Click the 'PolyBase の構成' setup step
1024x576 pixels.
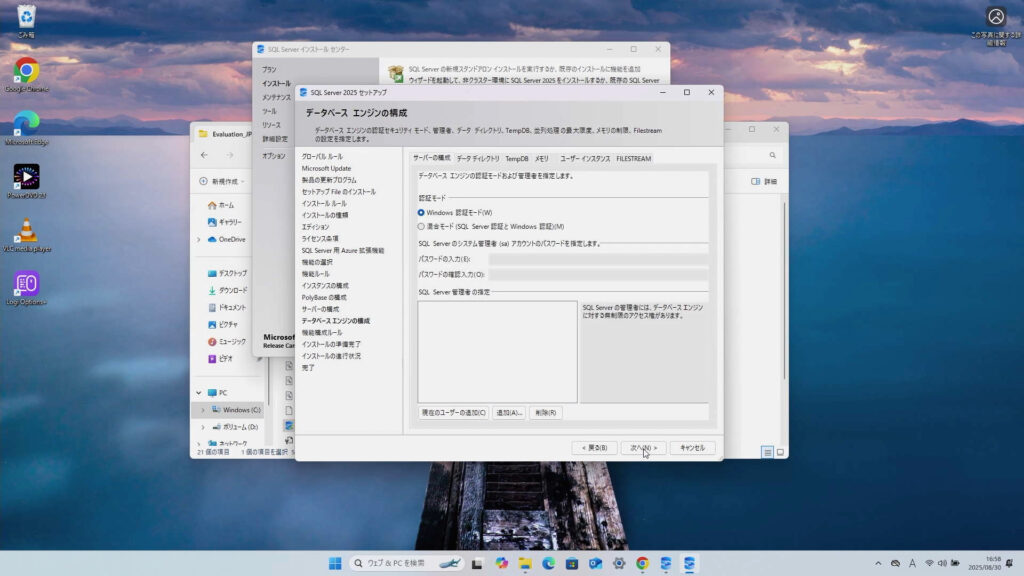coord(324,298)
